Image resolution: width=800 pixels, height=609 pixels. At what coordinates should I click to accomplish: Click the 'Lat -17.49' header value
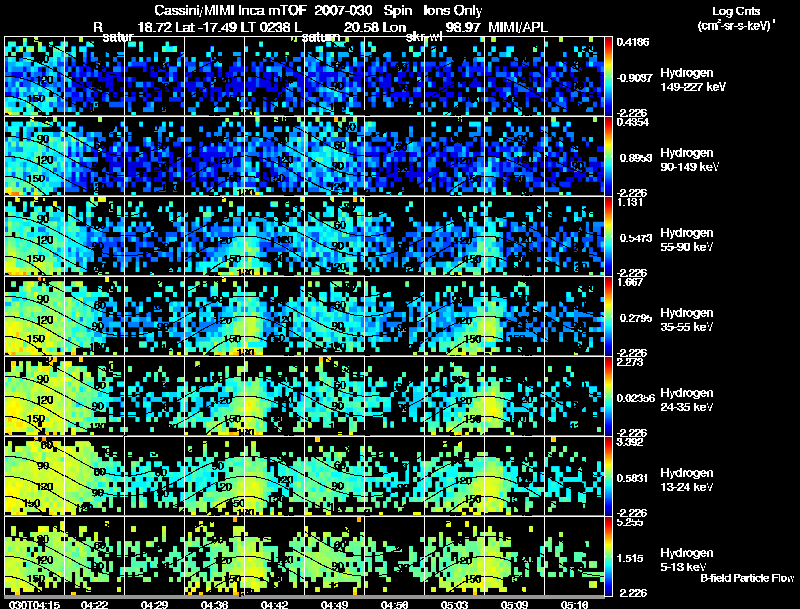click(x=206, y=27)
